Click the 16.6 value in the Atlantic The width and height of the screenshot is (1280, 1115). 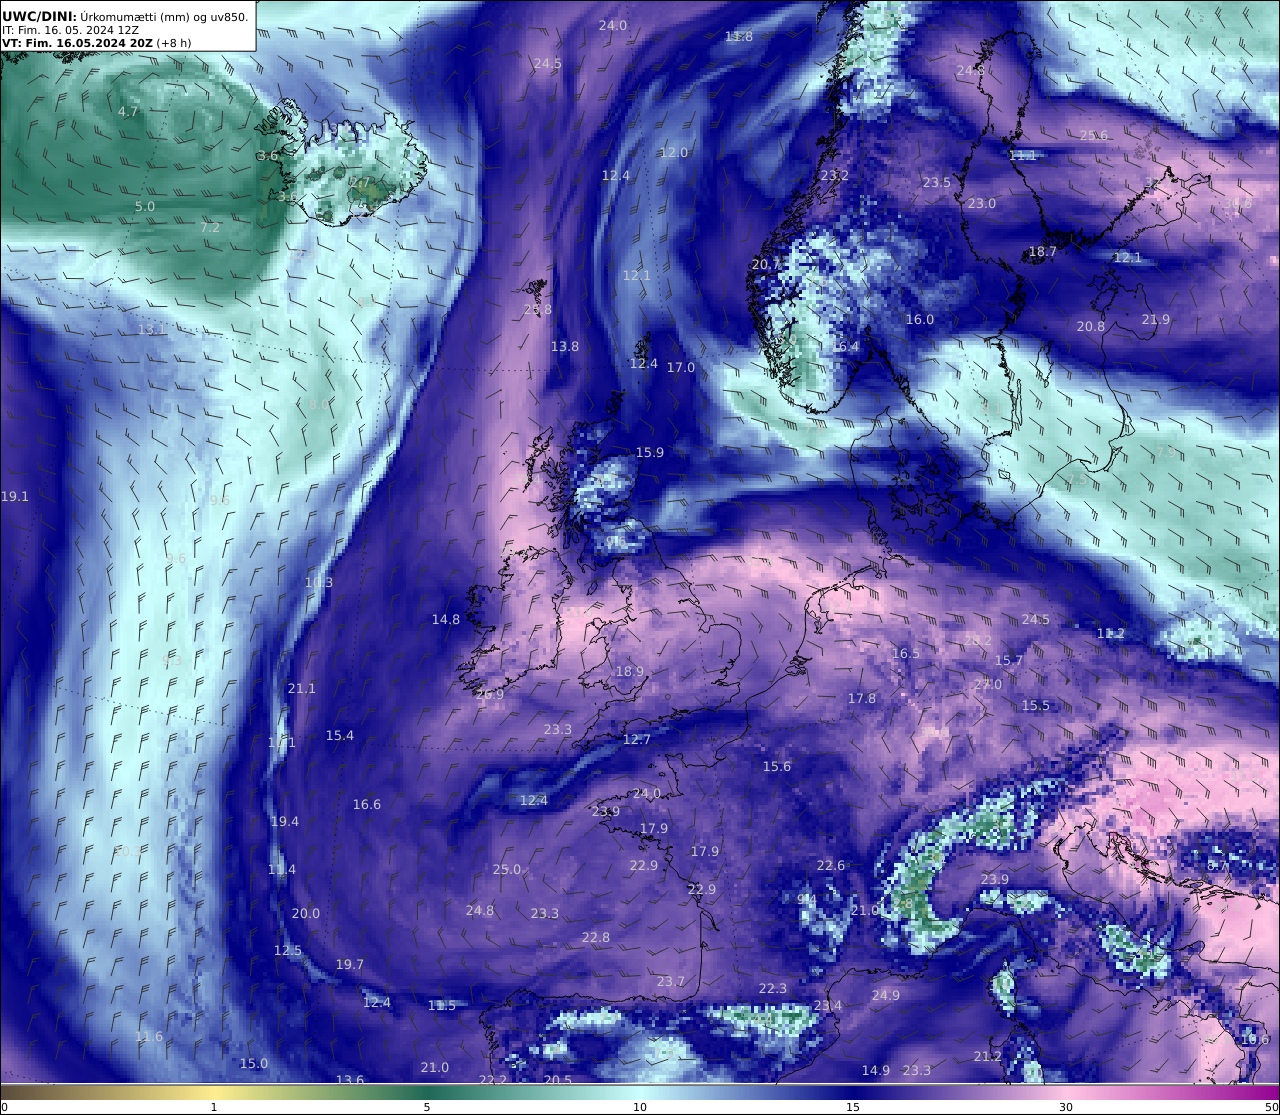[367, 804]
